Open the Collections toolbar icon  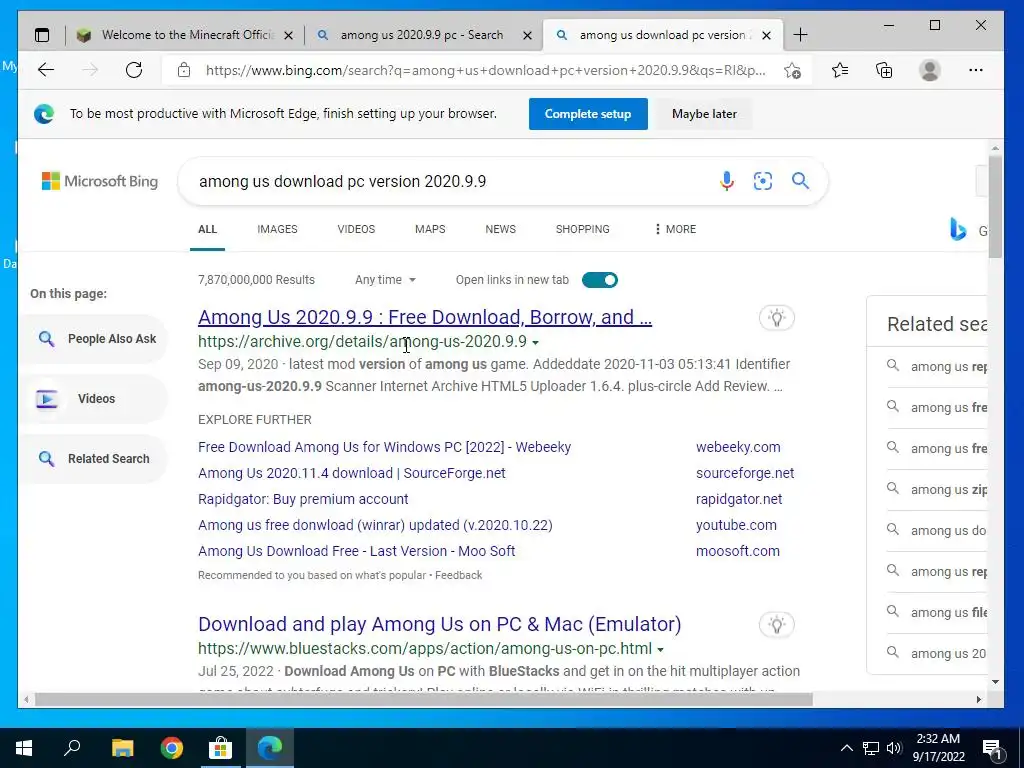(884, 70)
